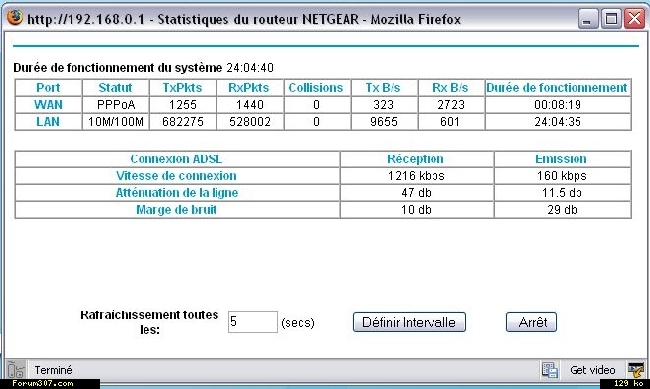
Task: Click the Collisions column header
Action: click(316, 88)
